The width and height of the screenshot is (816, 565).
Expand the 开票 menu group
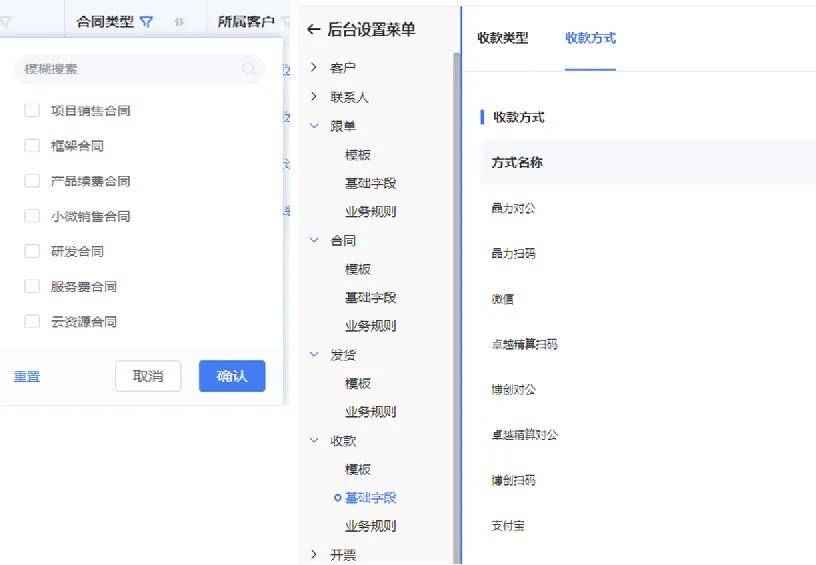click(314, 554)
